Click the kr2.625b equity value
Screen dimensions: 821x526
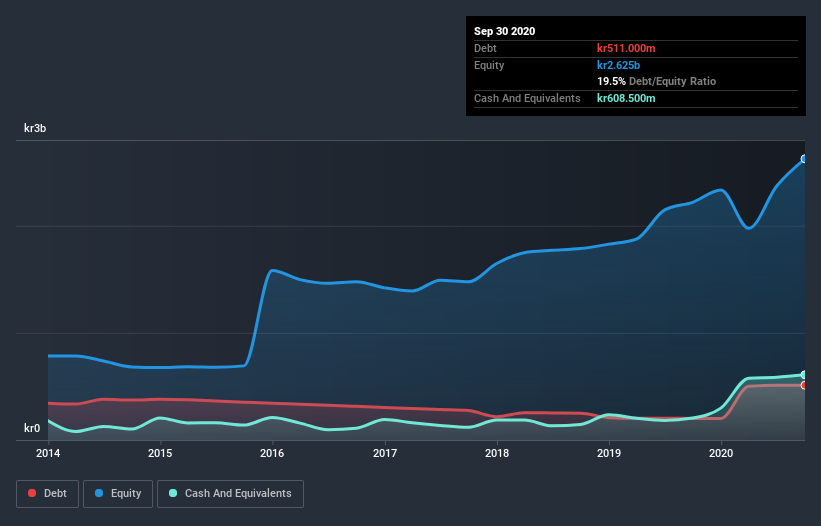618,65
